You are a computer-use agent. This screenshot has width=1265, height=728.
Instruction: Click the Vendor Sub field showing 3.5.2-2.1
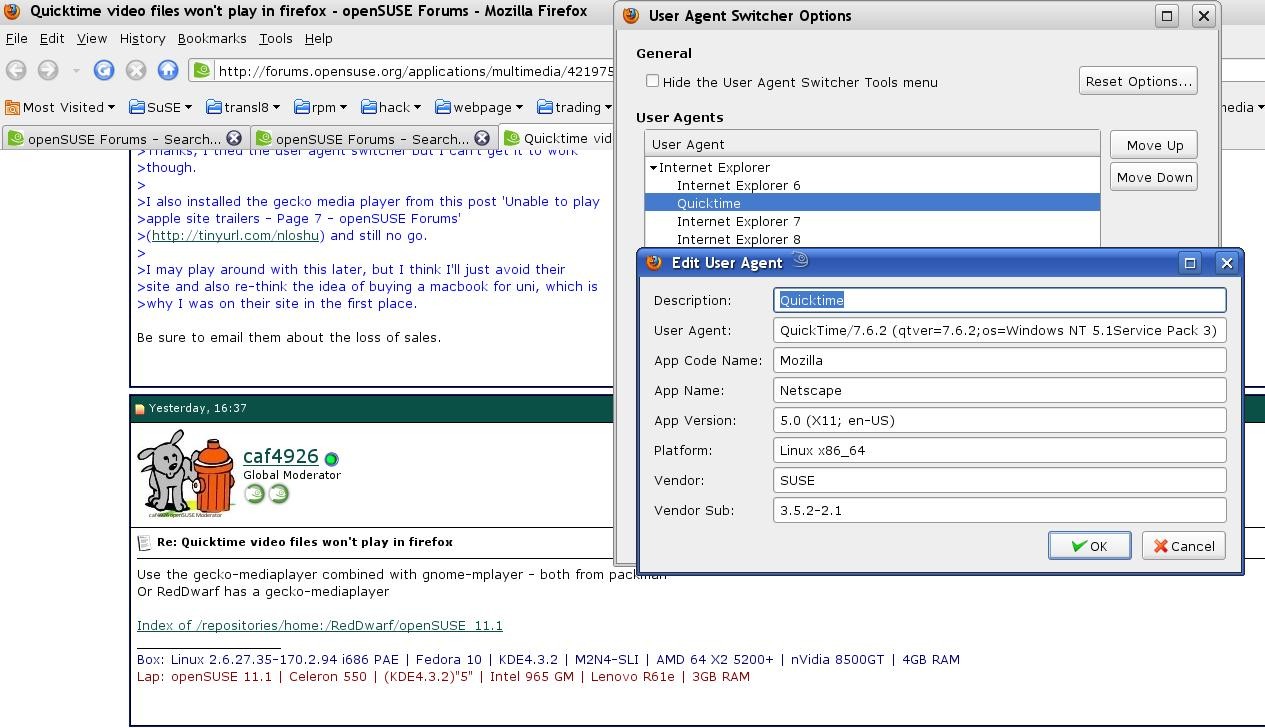pos(1000,510)
